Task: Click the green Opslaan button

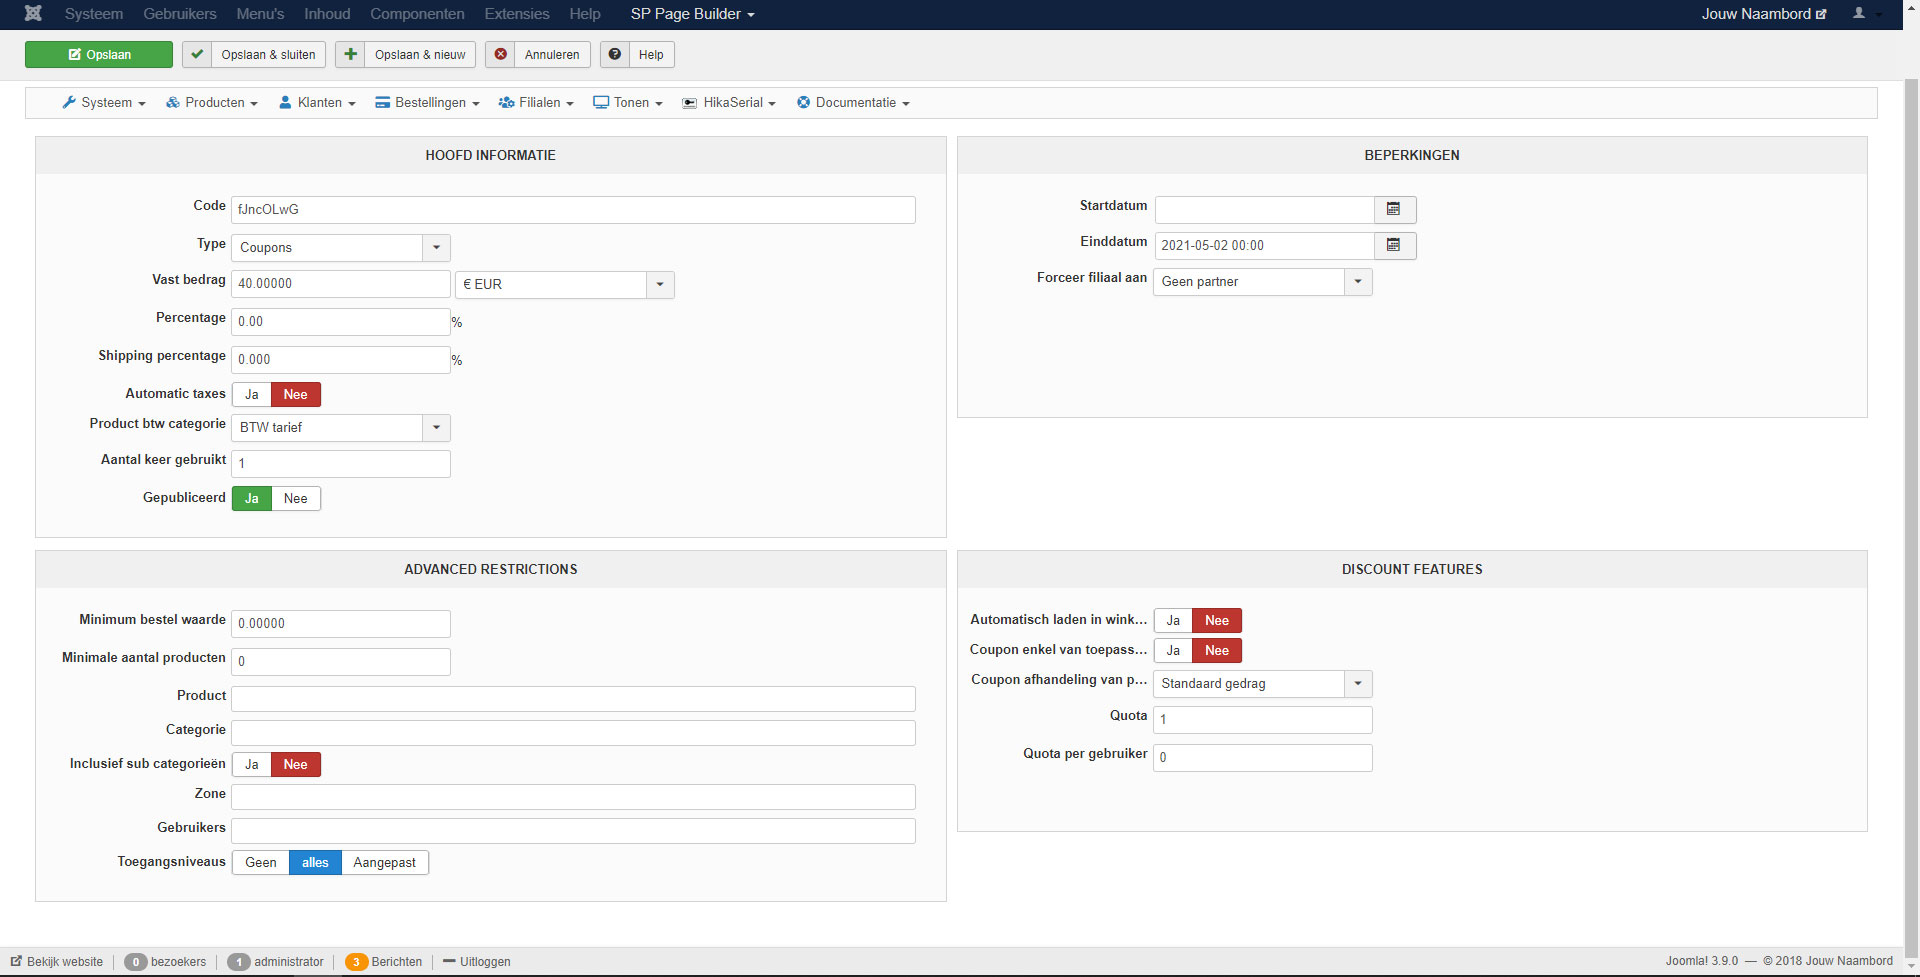Action: pos(99,55)
